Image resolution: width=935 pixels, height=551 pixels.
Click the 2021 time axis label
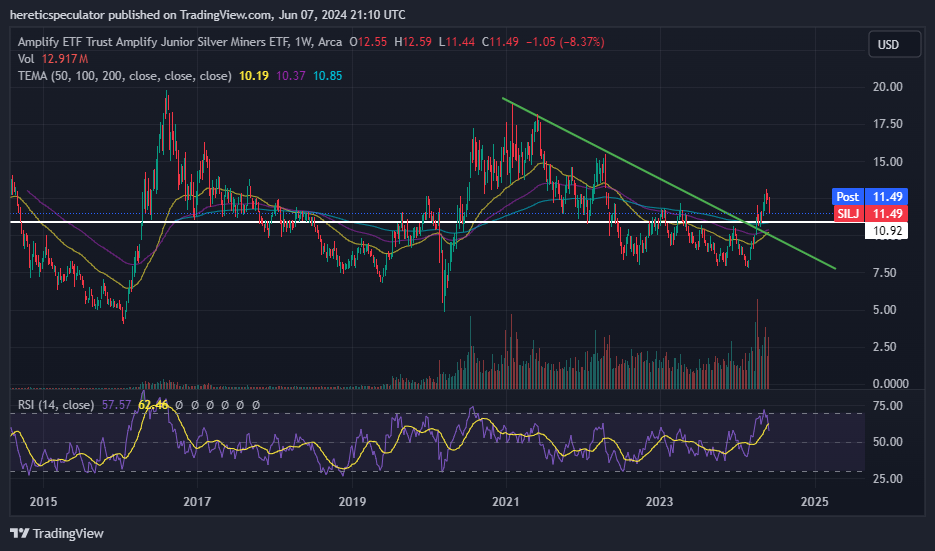point(506,502)
